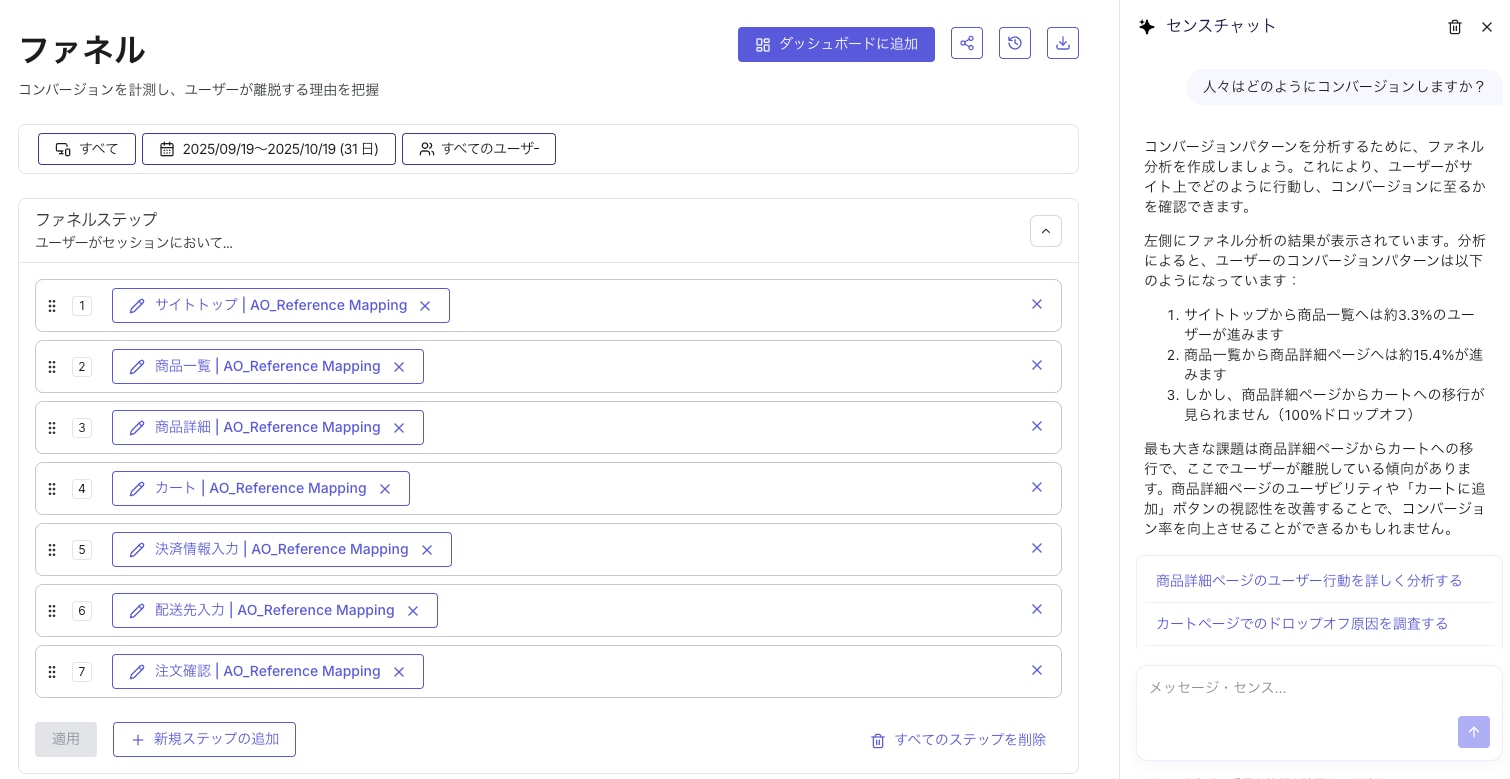Open the history clock icon
This screenshot has height=779, width=1510.
tap(1015, 43)
